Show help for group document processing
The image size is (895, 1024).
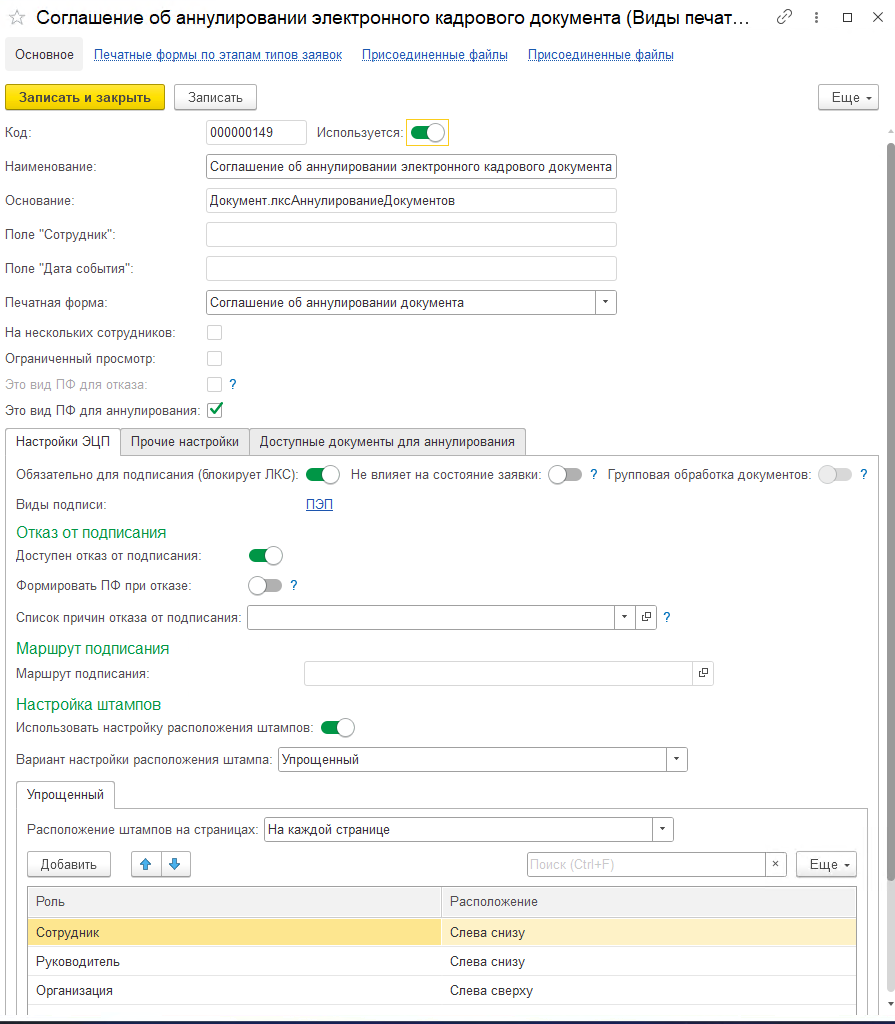(x=864, y=475)
